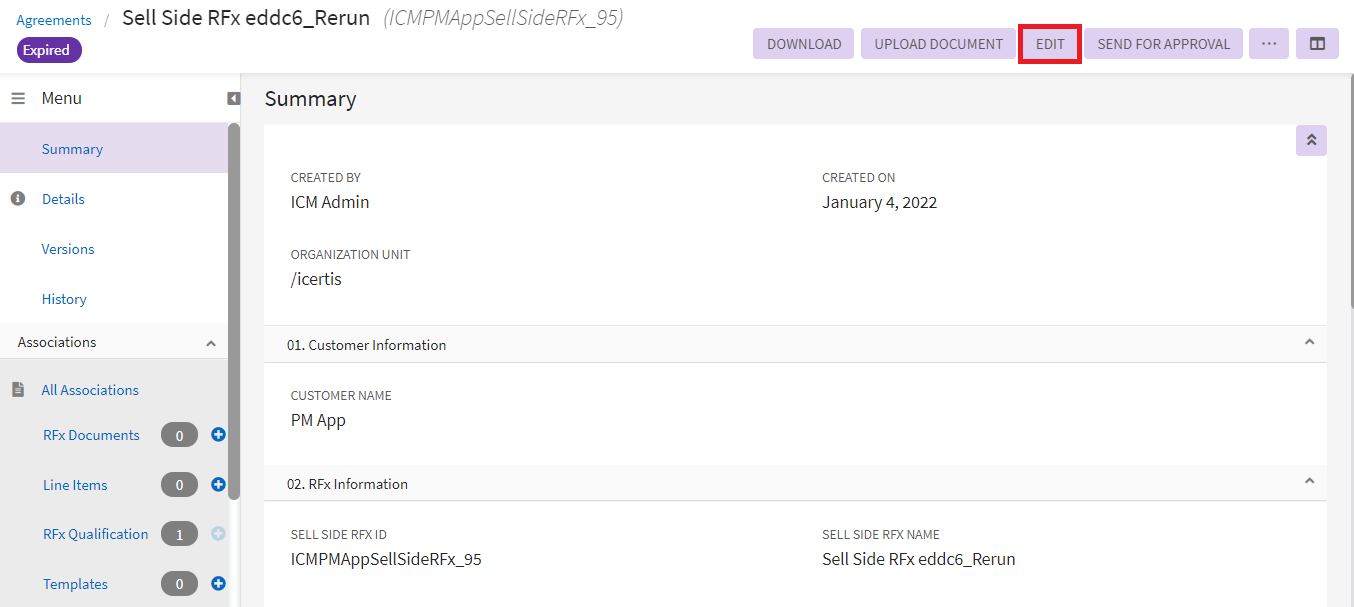Screen dimensions: 1354x607
Task: Click the Edit button
Action: tap(1049, 44)
